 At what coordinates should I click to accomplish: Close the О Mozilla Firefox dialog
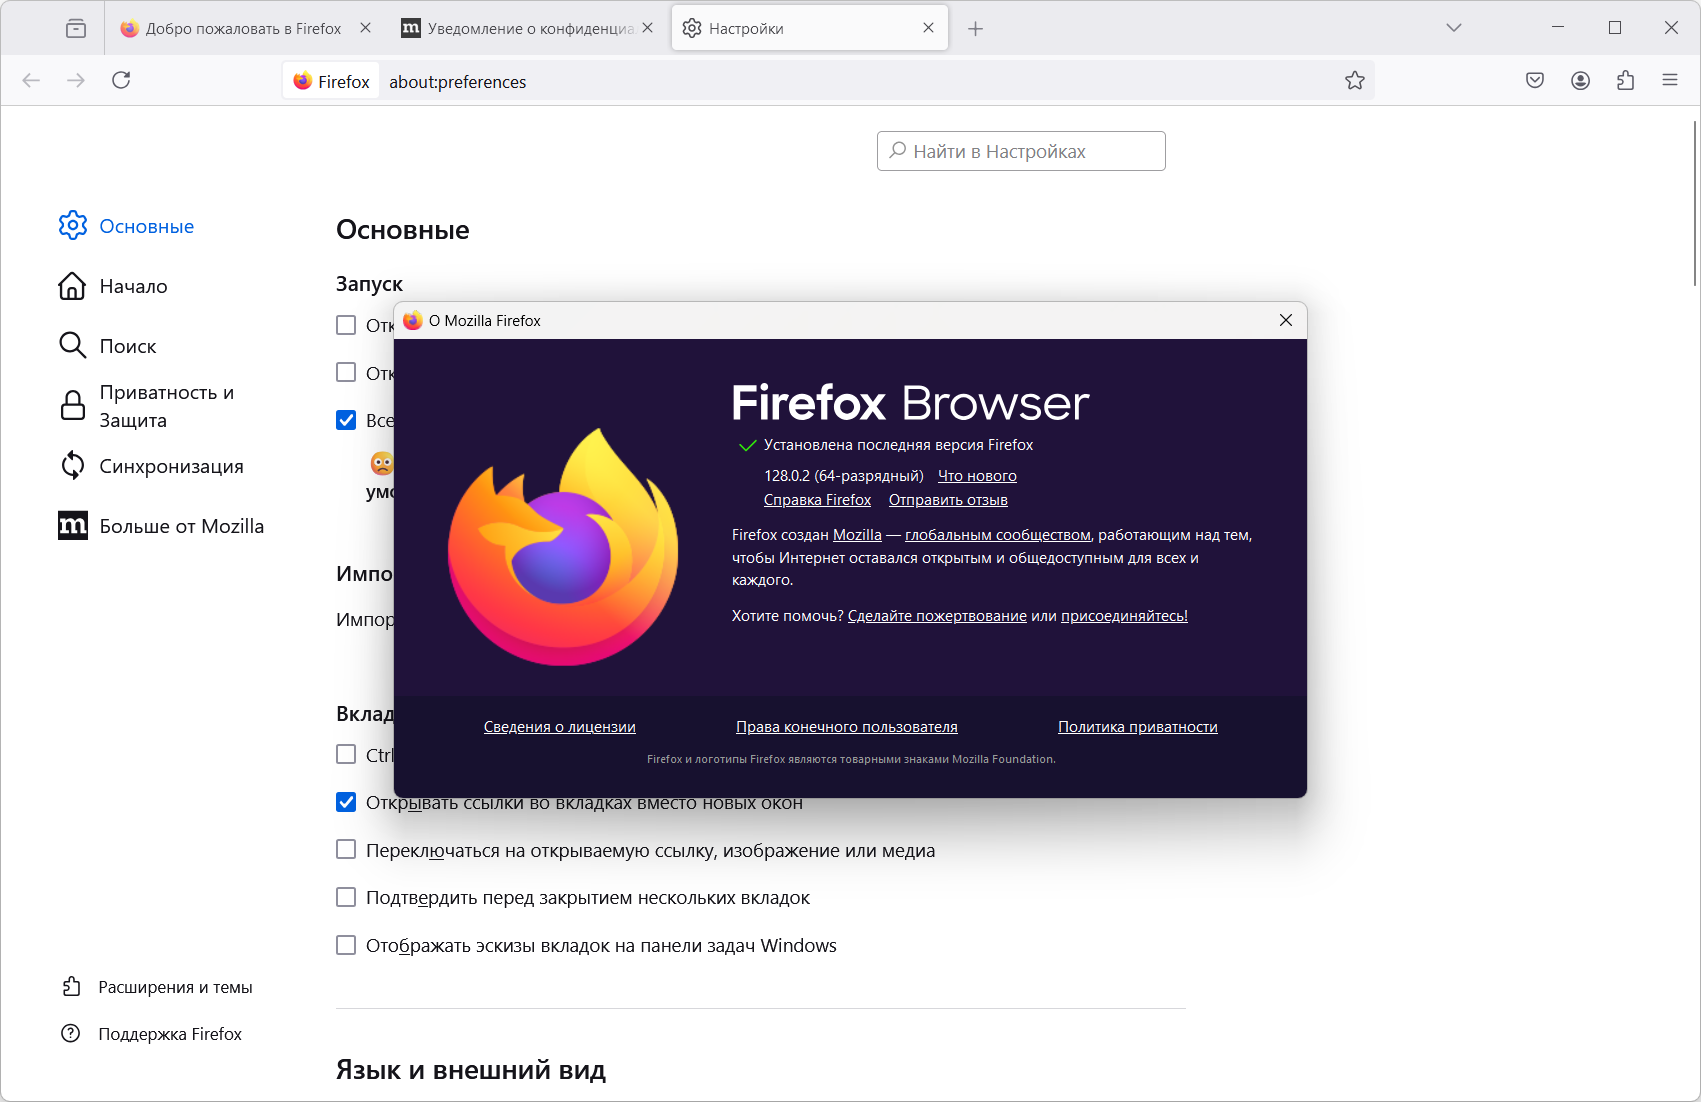tap(1286, 320)
